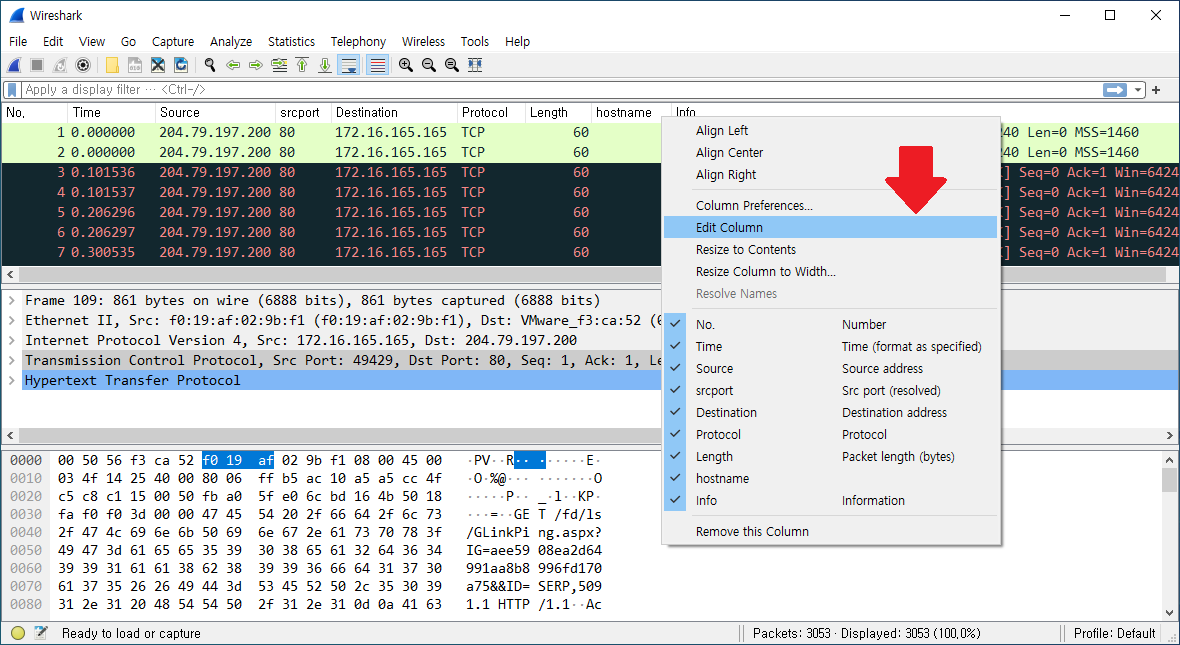Image resolution: width=1180 pixels, height=645 pixels.
Task: Select Align Left from context menu
Action: pyautogui.click(x=830, y=130)
